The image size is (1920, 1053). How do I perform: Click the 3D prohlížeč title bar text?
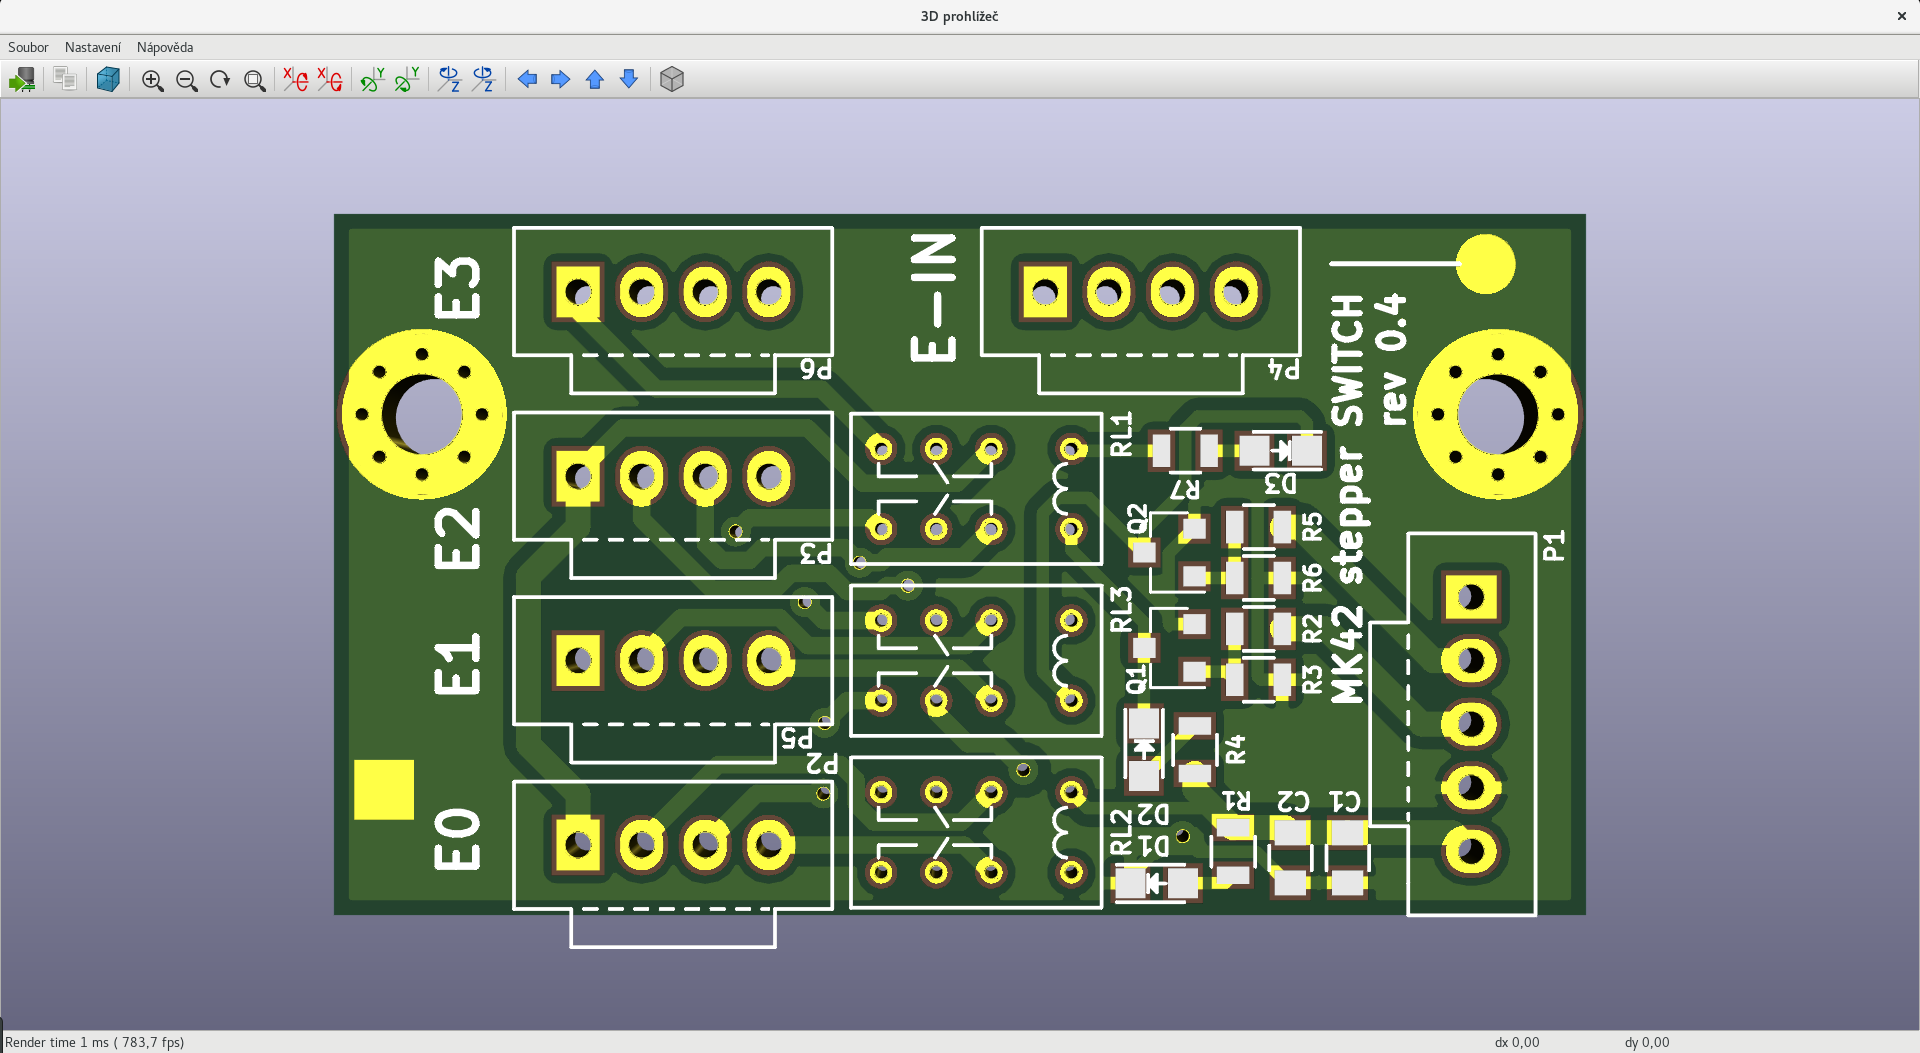pos(960,16)
